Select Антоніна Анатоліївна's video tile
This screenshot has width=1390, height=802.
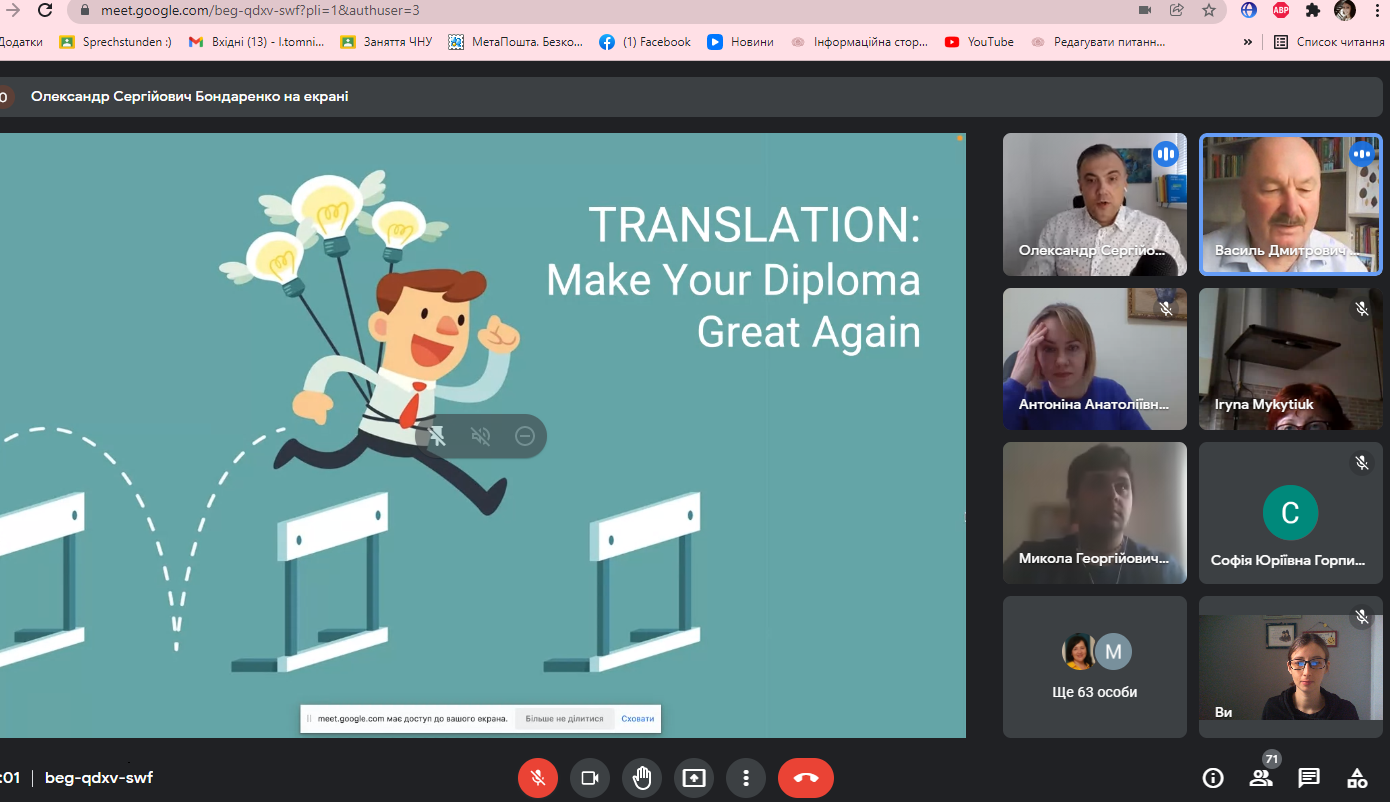pos(1095,359)
